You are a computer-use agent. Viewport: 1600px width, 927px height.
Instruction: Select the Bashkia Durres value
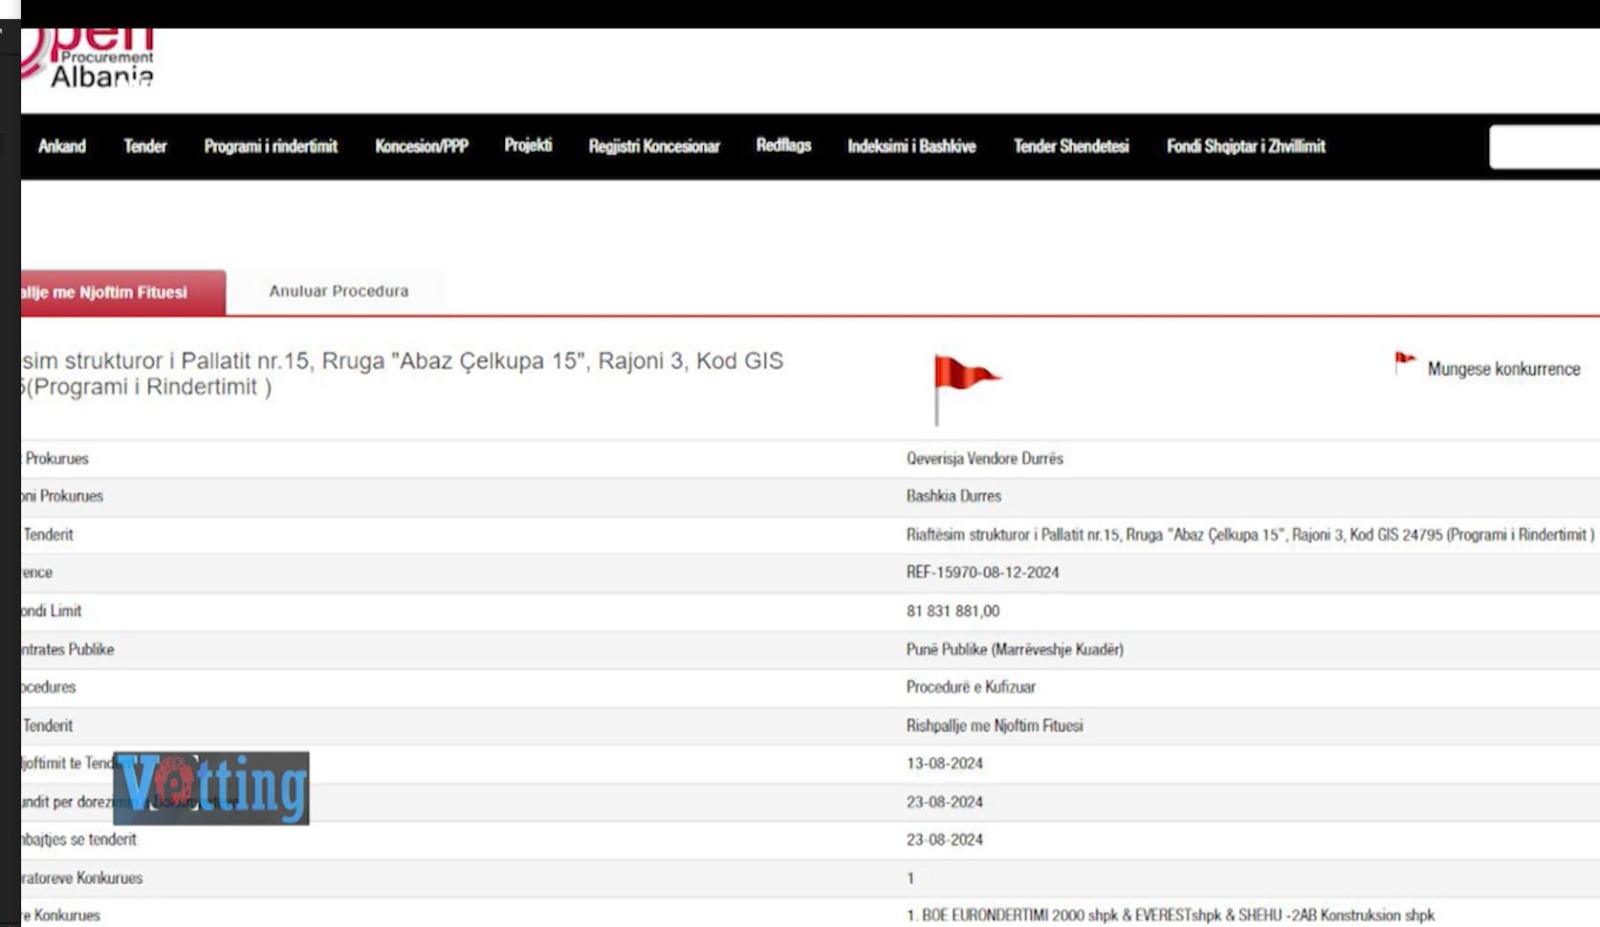[x=954, y=496]
